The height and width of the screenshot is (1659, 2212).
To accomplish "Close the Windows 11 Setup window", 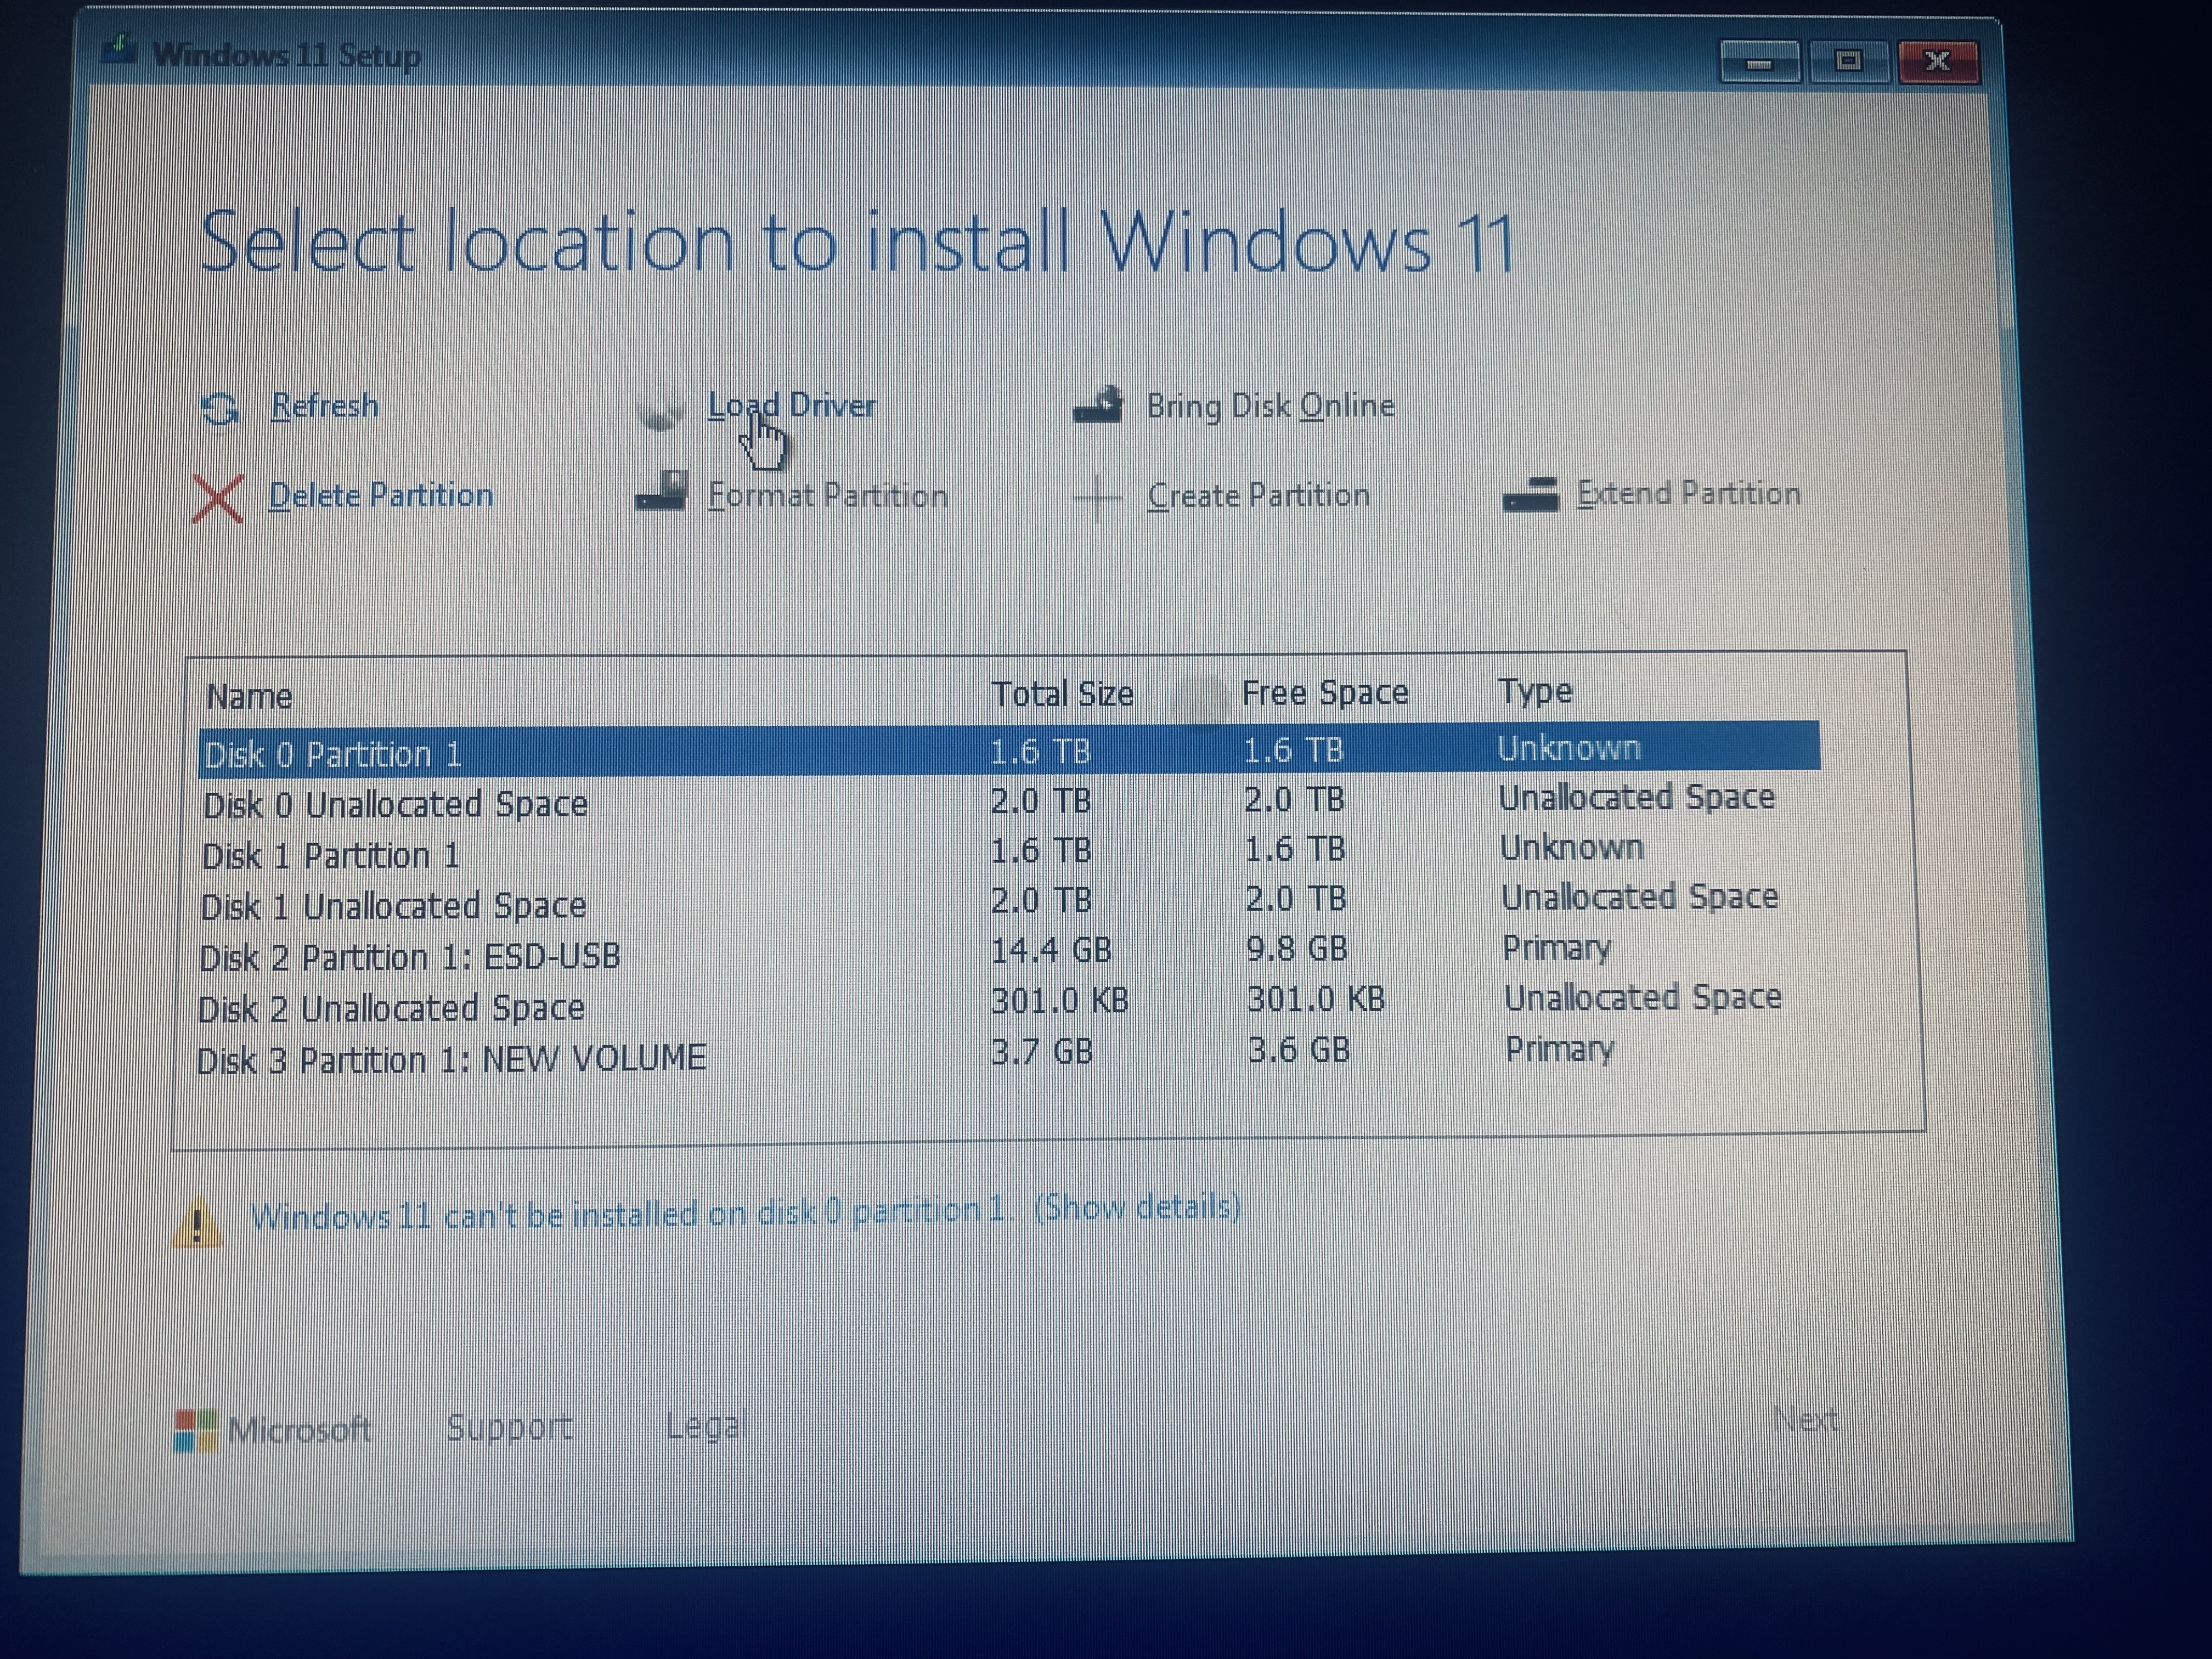I will pyautogui.click(x=1938, y=62).
